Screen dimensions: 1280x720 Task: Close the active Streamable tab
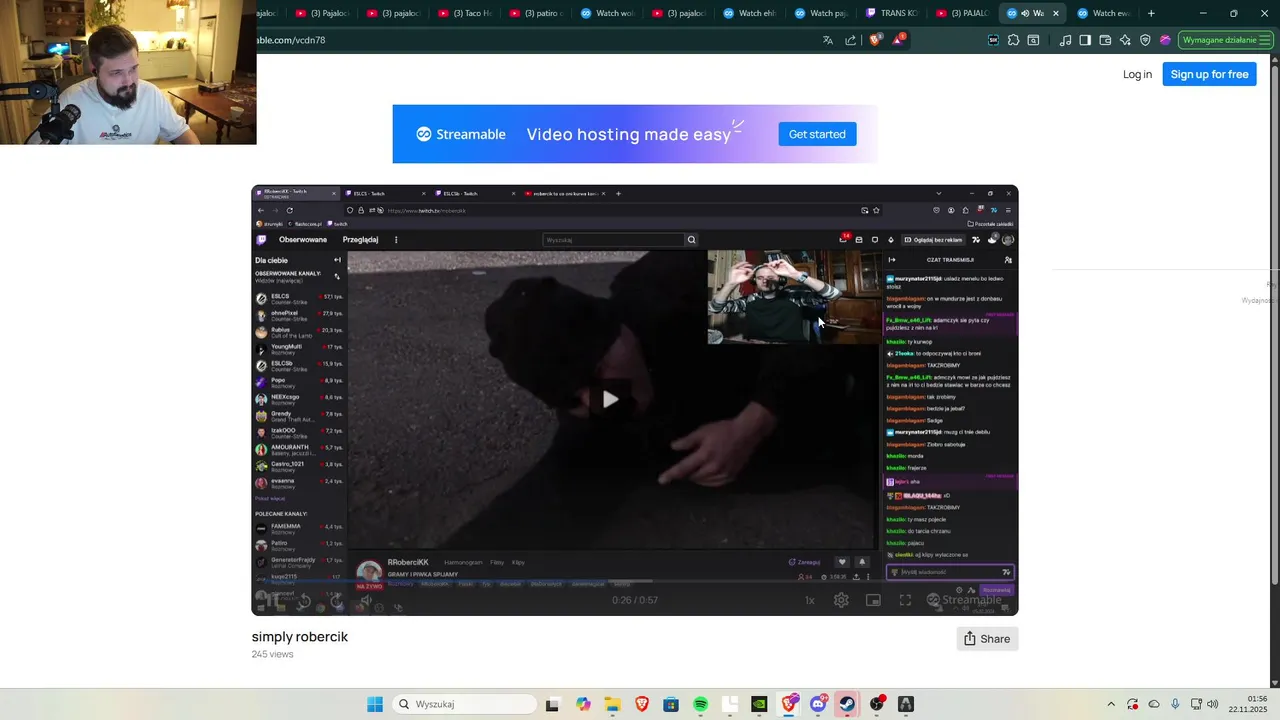(1055, 13)
